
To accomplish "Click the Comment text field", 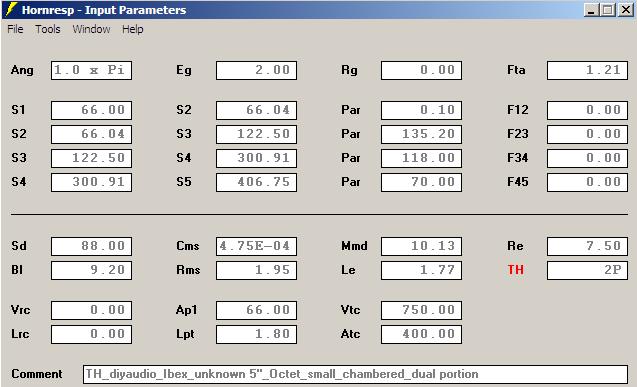I will tap(355, 374).
